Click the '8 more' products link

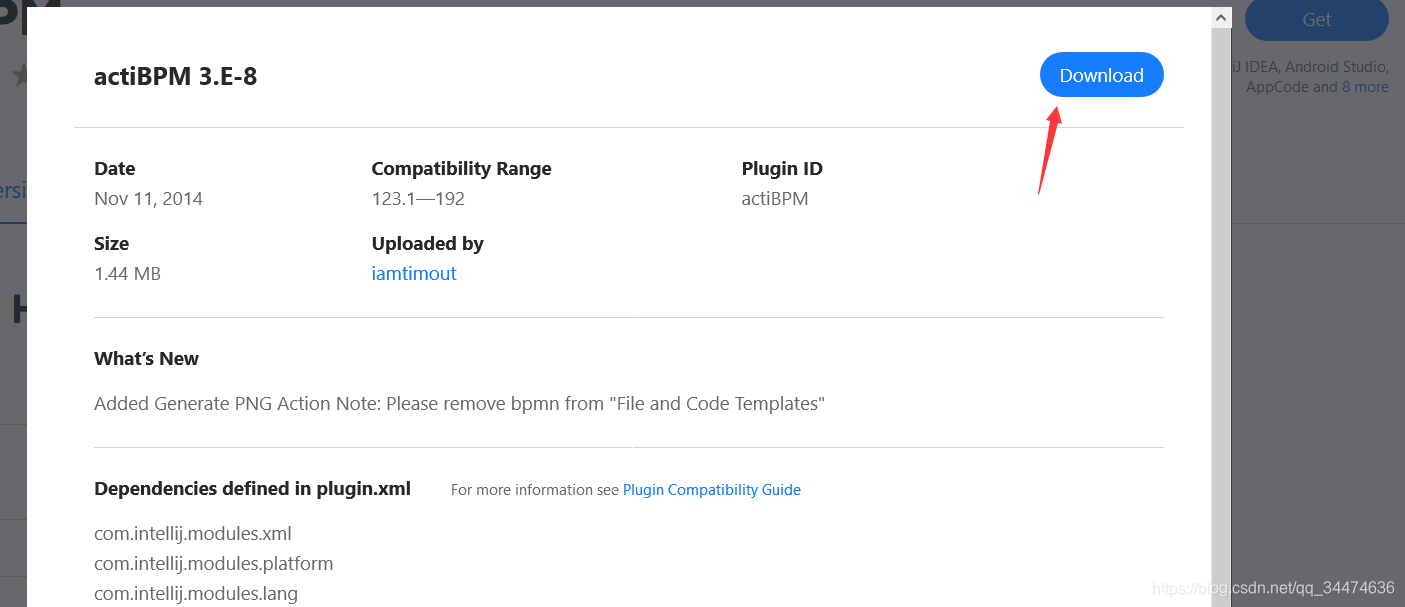pos(1365,87)
